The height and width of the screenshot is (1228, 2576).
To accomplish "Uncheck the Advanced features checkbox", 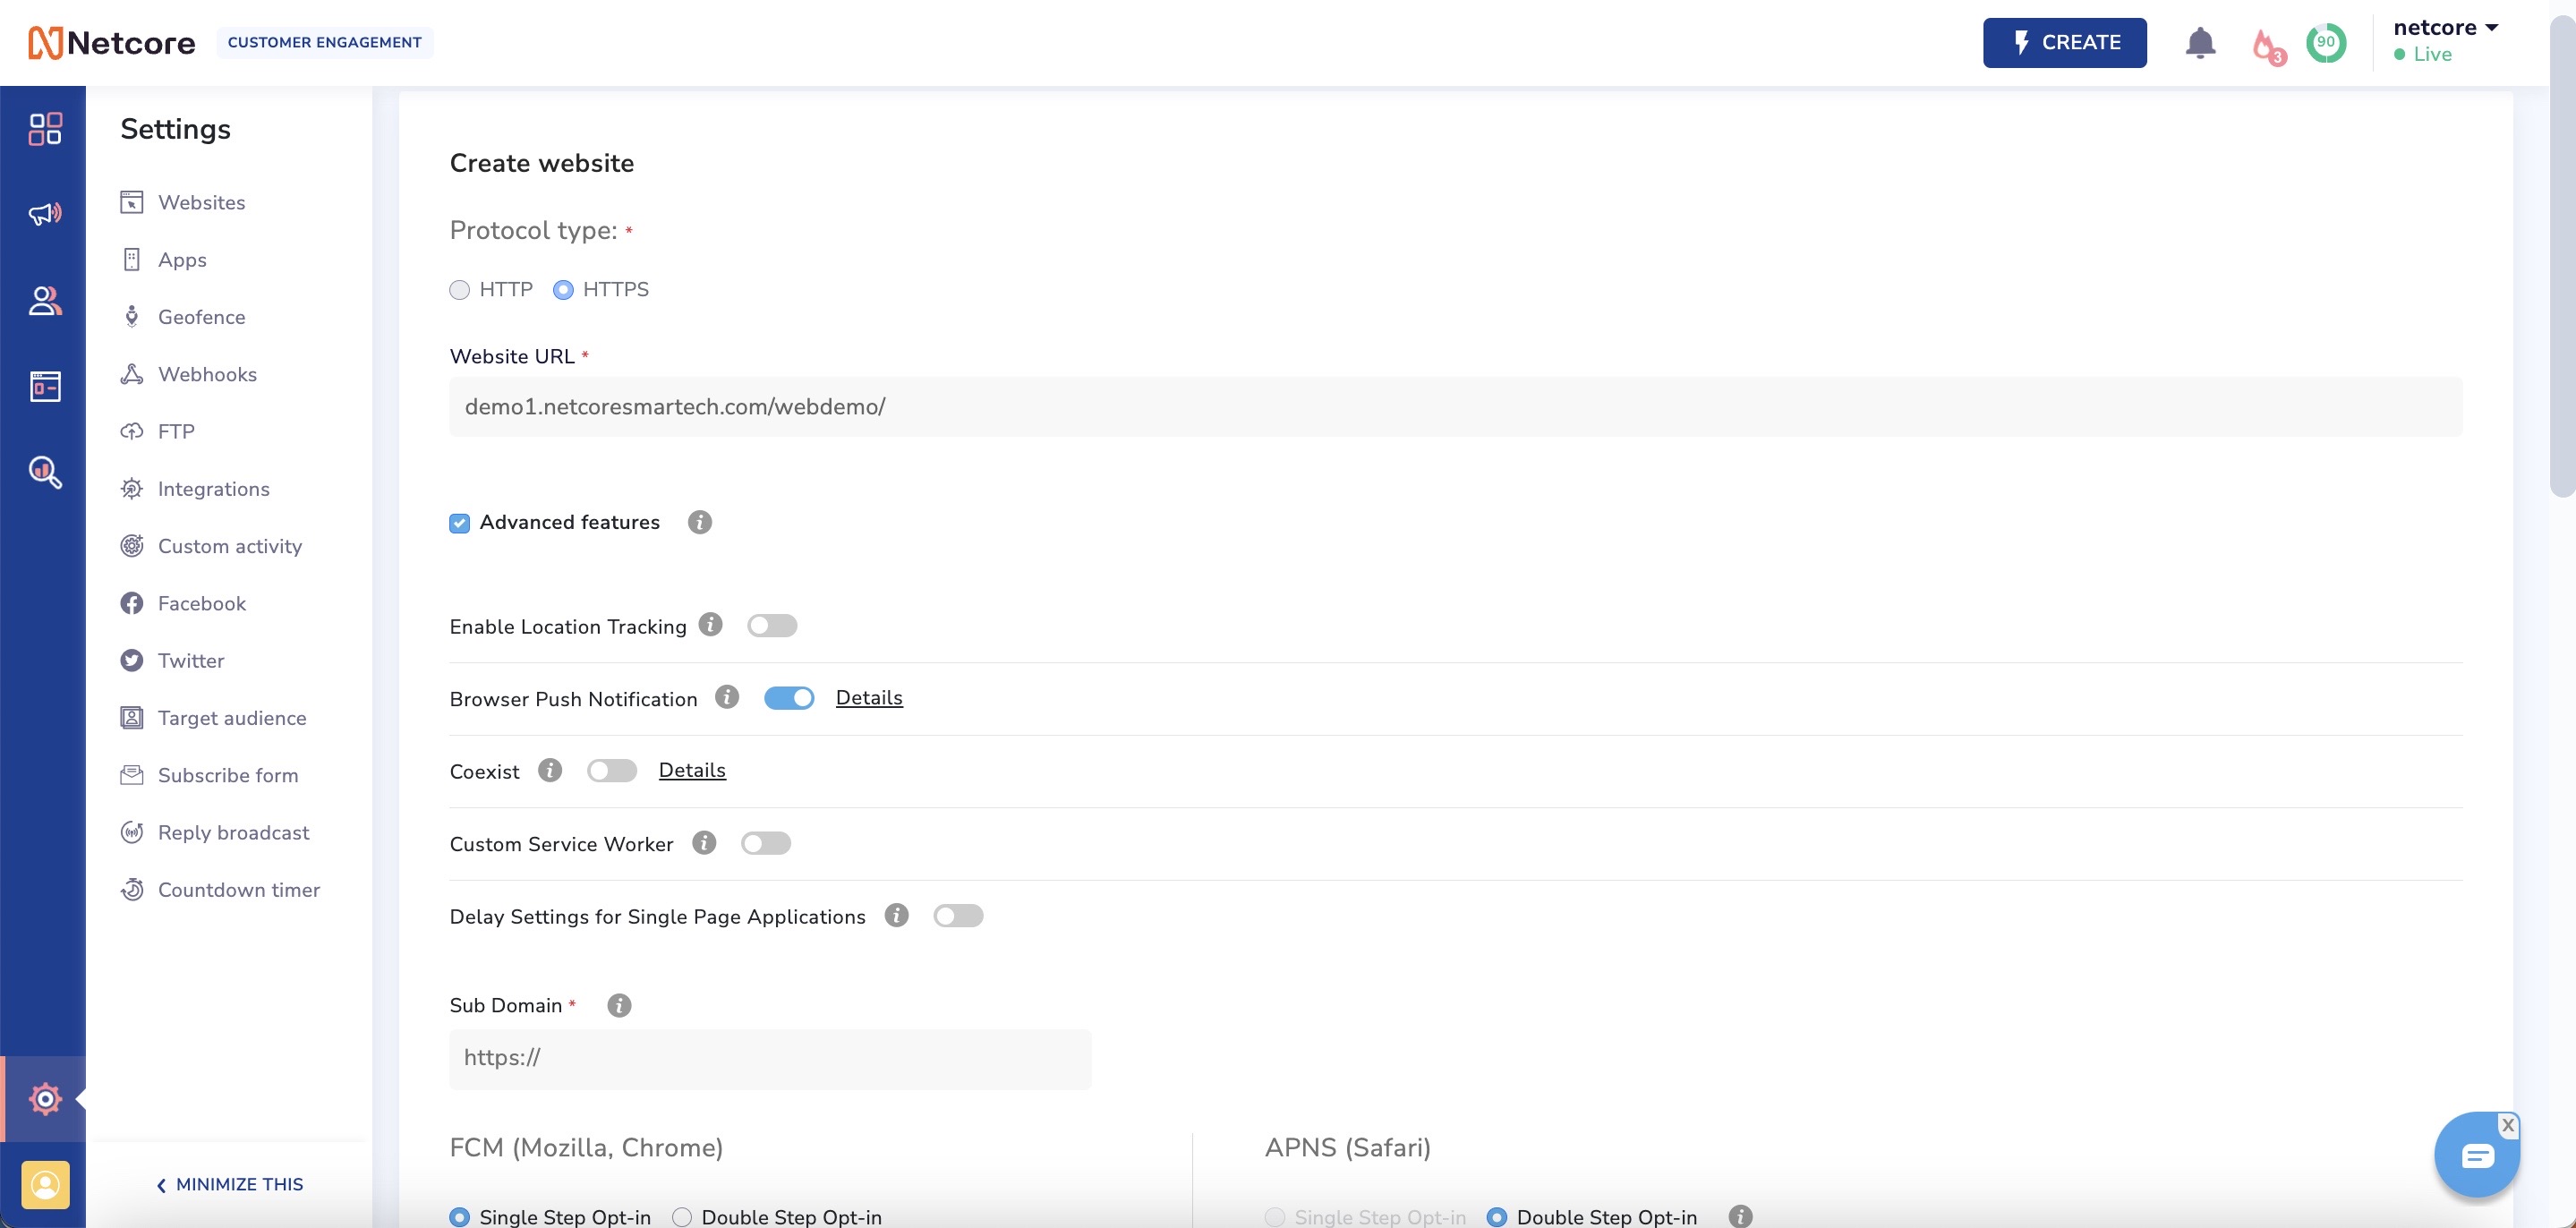I will point(459,523).
